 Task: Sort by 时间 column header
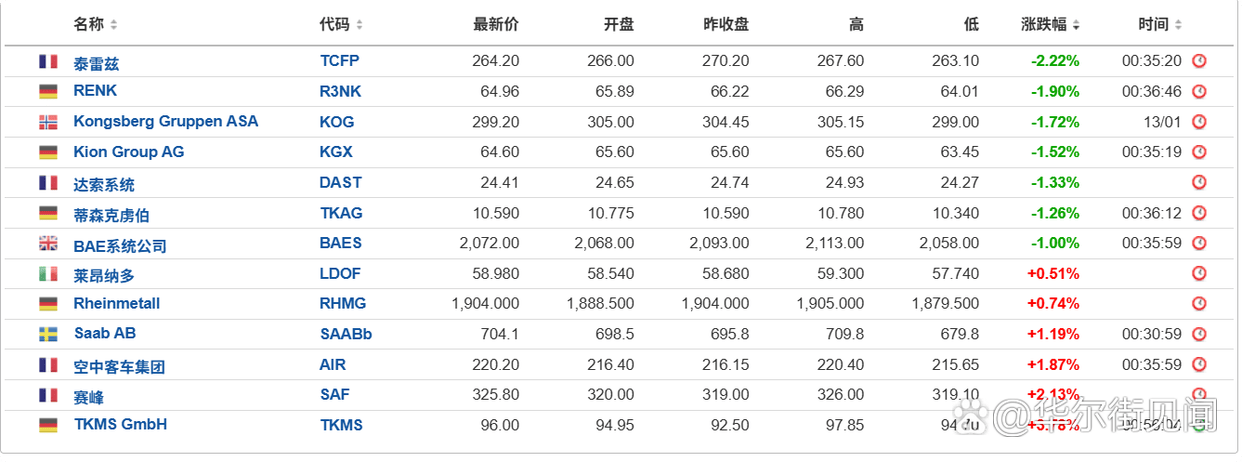tap(1159, 24)
